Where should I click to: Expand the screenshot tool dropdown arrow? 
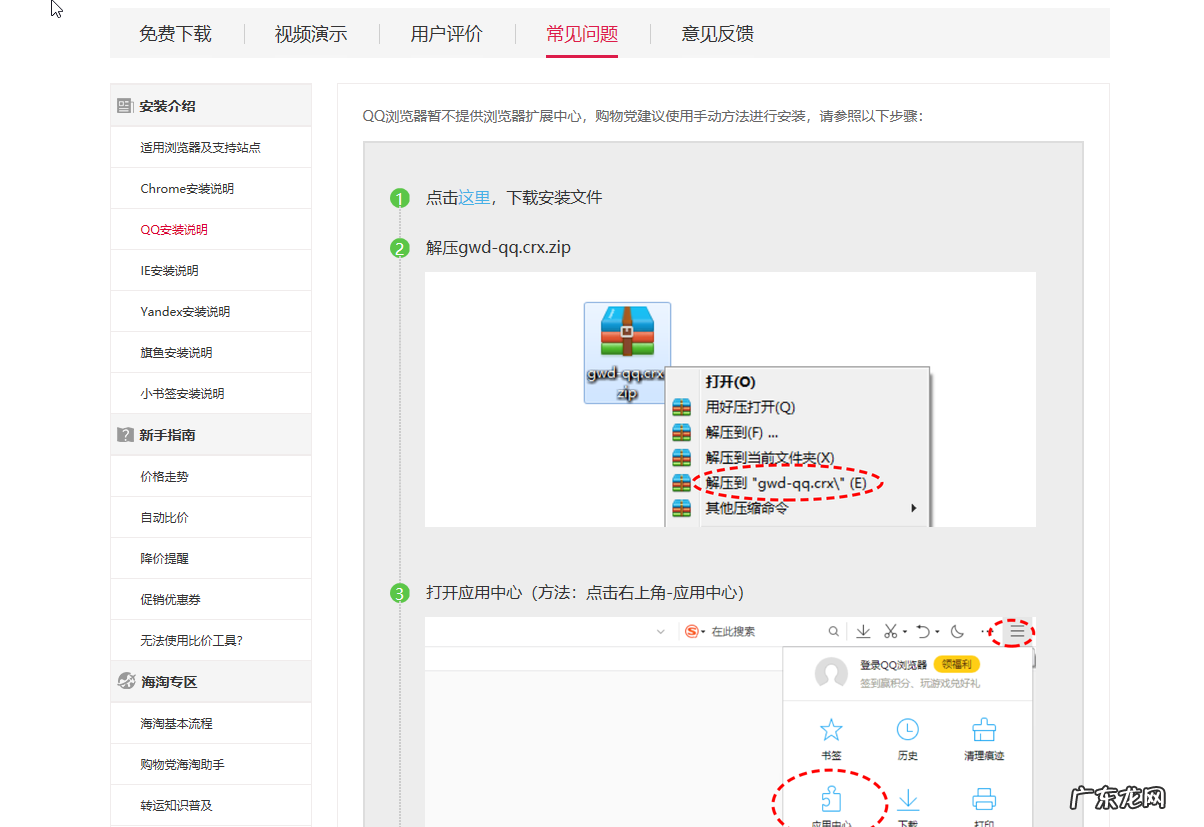903,631
